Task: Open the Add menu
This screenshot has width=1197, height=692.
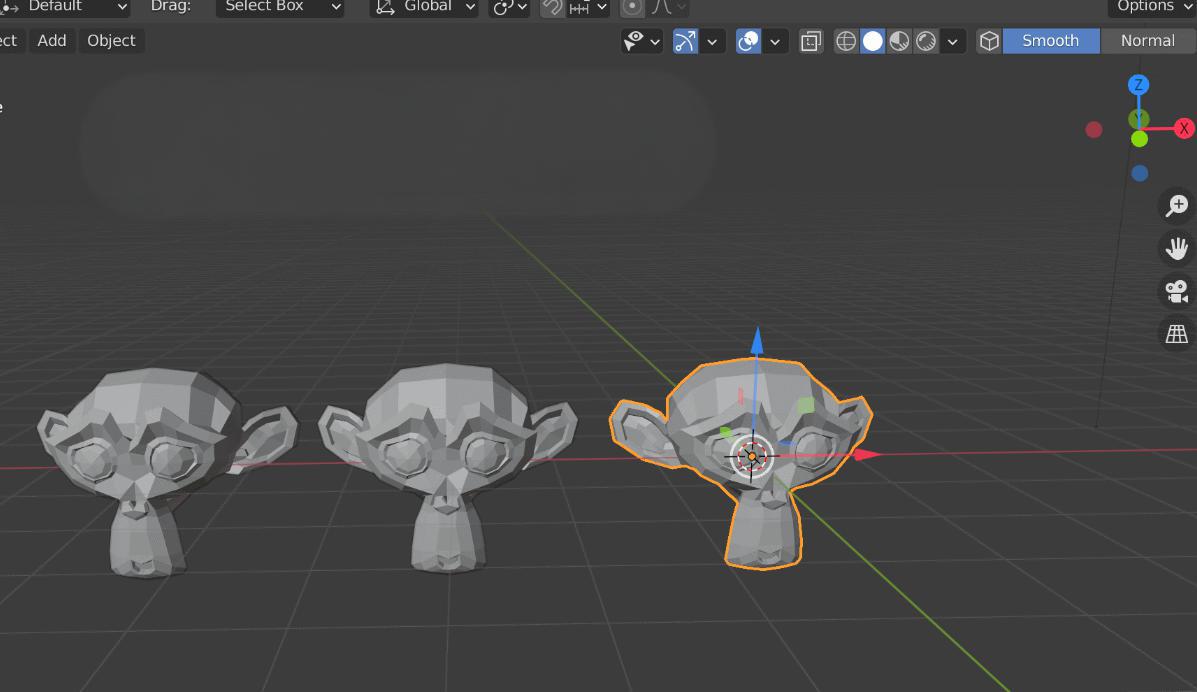Action: point(52,41)
